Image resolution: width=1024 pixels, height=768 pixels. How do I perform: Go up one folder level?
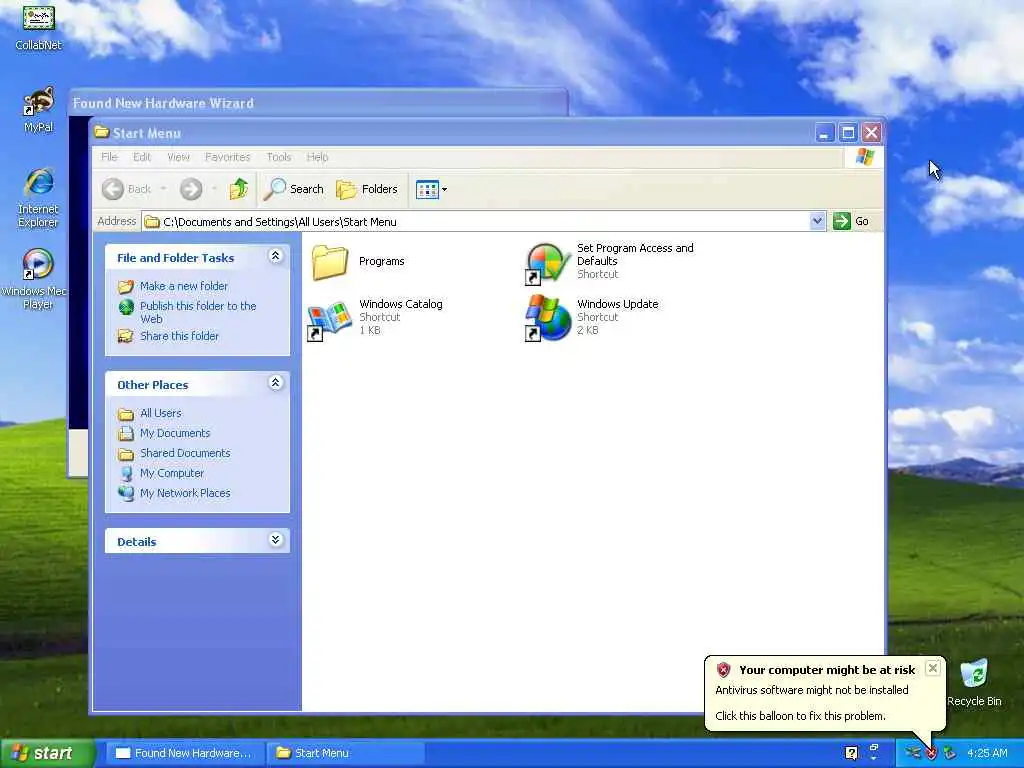[238, 189]
